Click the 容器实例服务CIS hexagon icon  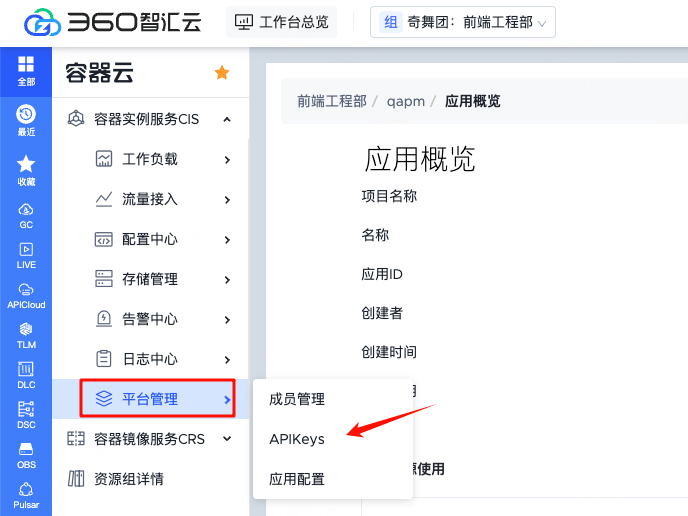coord(76,118)
